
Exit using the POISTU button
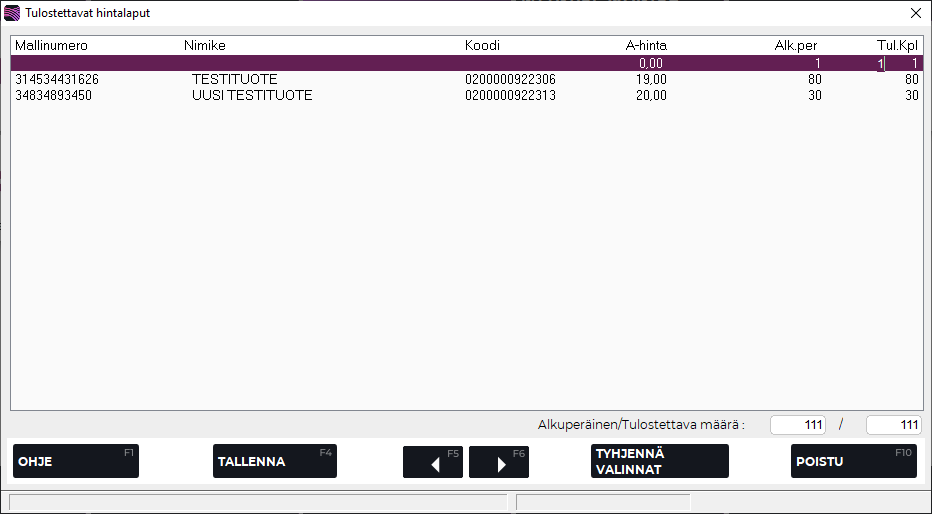[x=853, y=462]
